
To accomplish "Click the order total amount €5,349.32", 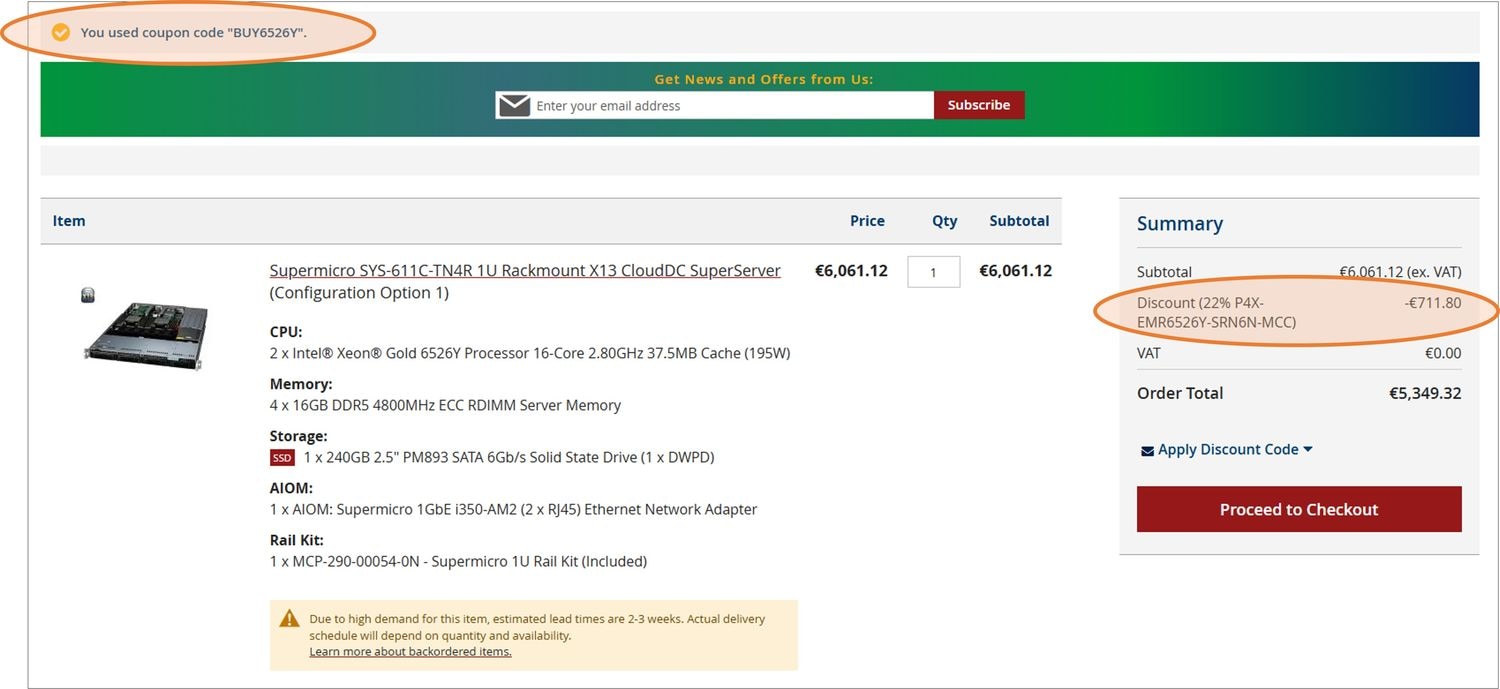I will 1425,393.
